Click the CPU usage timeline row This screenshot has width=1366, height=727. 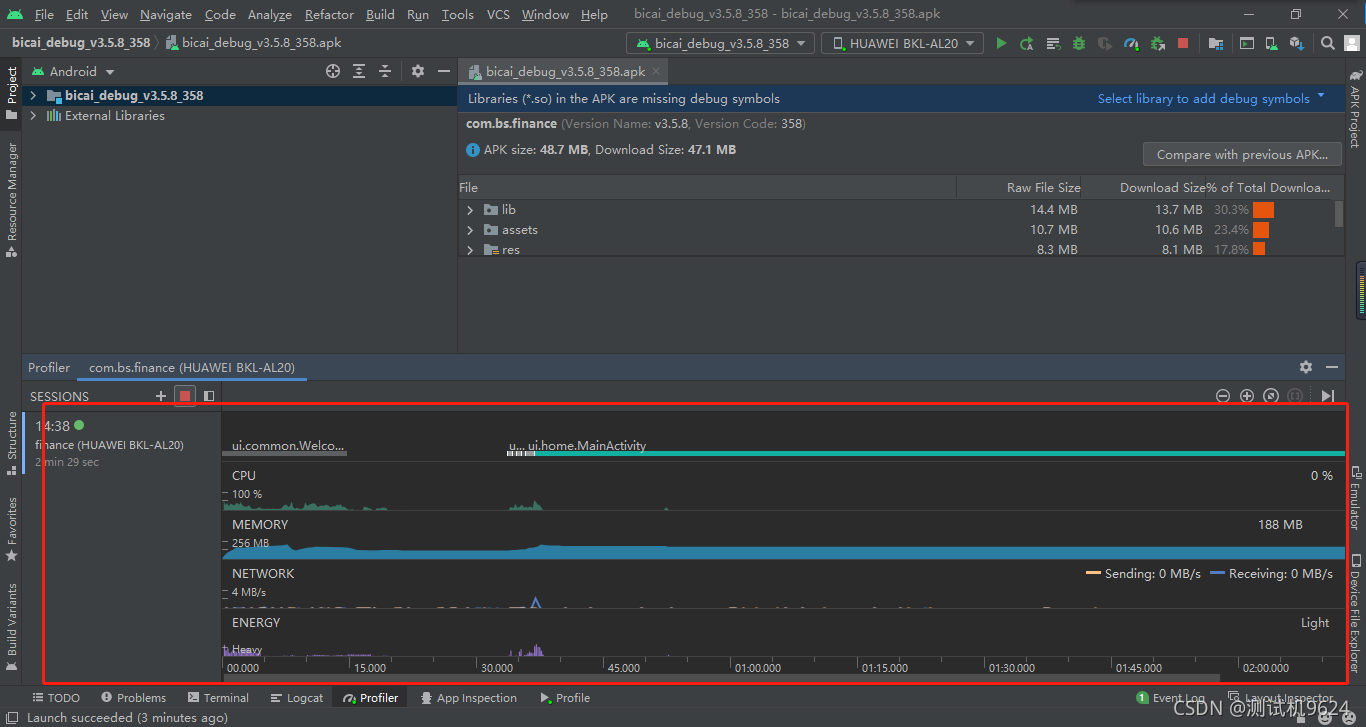(x=783, y=486)
